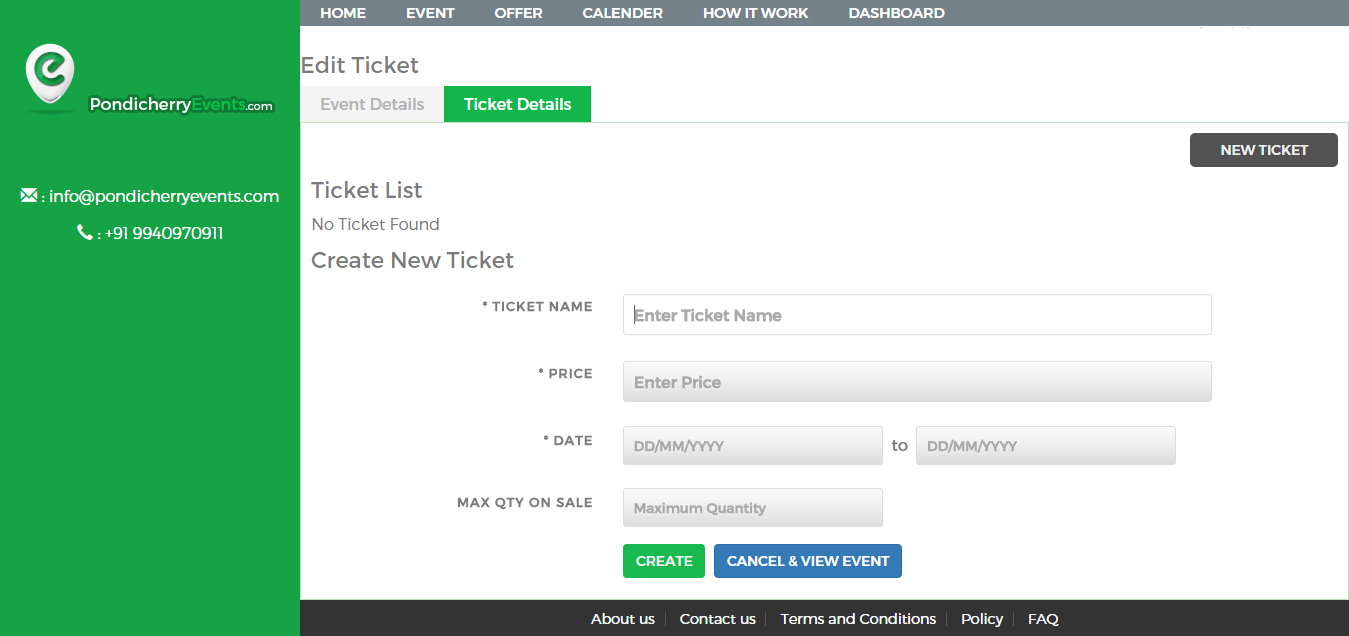Open the HOME menu item
The height and width of the screenshot is (636, 1349).
[343, 13]
